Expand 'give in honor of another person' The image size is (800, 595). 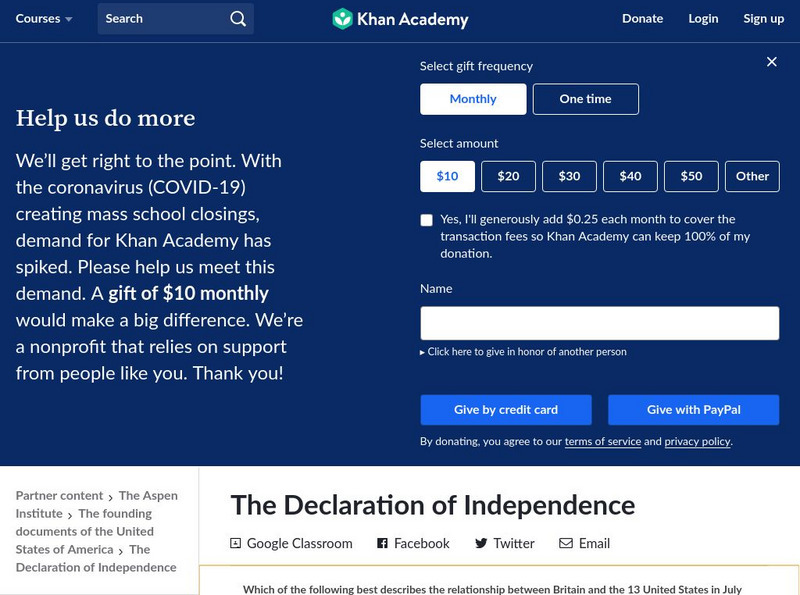coord(526,352)
